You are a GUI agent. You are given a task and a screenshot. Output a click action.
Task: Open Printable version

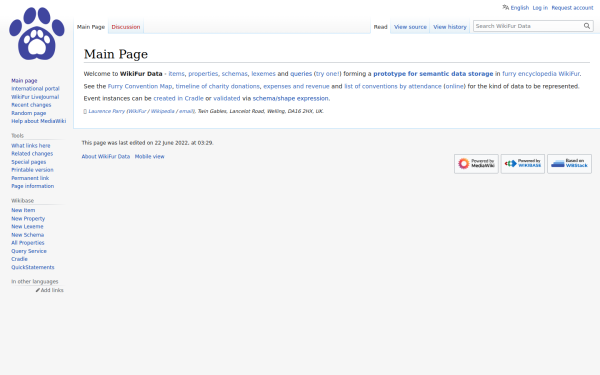(x=32, y=170)
